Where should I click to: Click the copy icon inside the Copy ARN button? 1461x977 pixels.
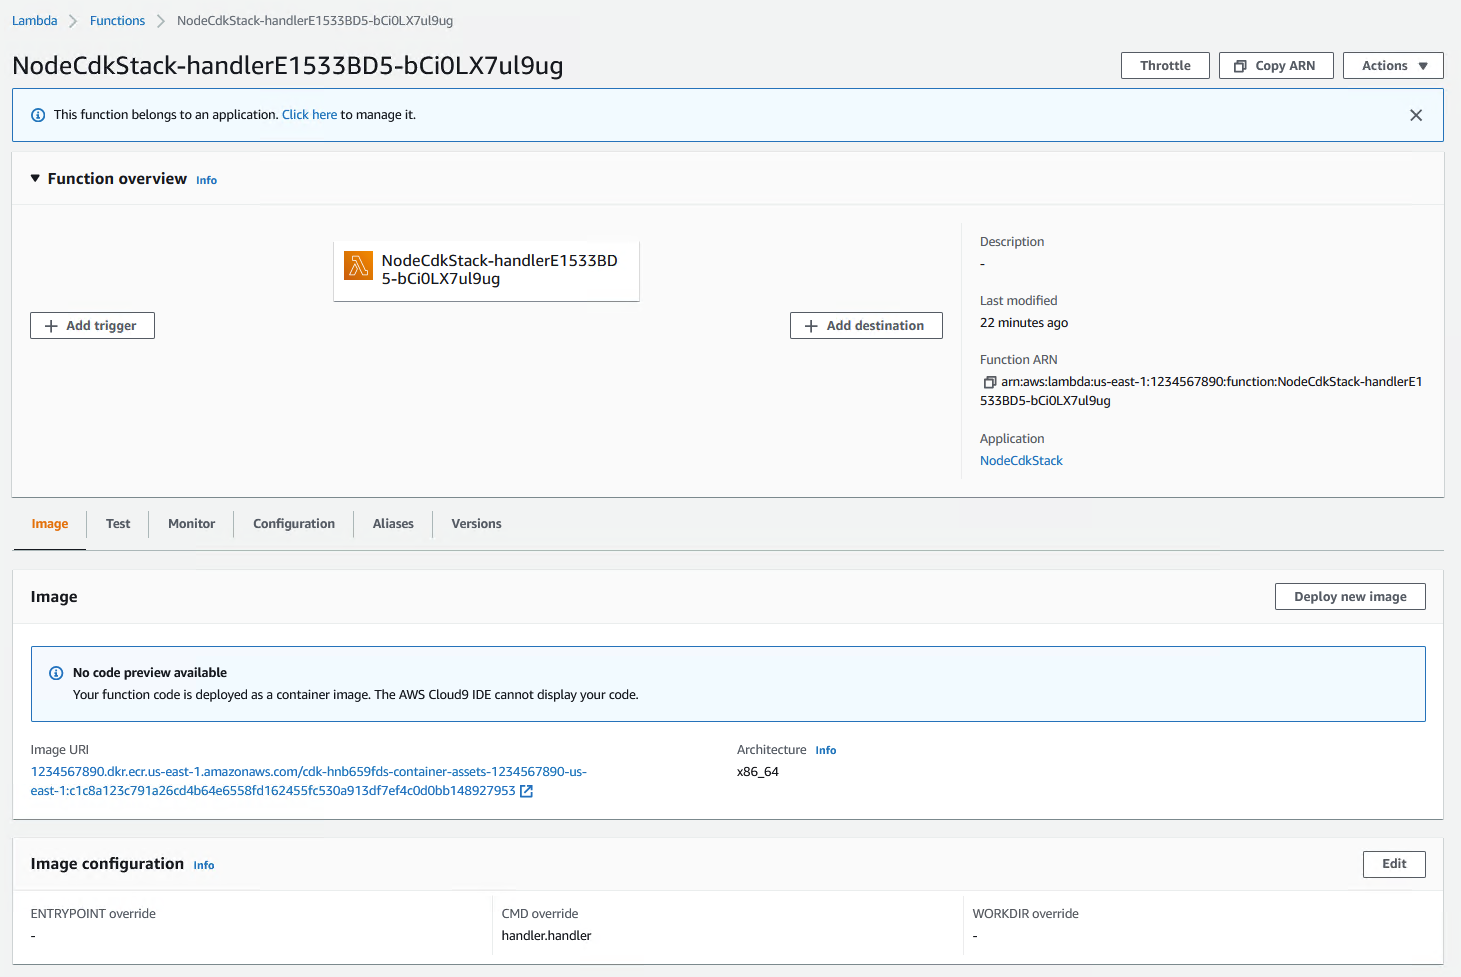coord(1239,65)
